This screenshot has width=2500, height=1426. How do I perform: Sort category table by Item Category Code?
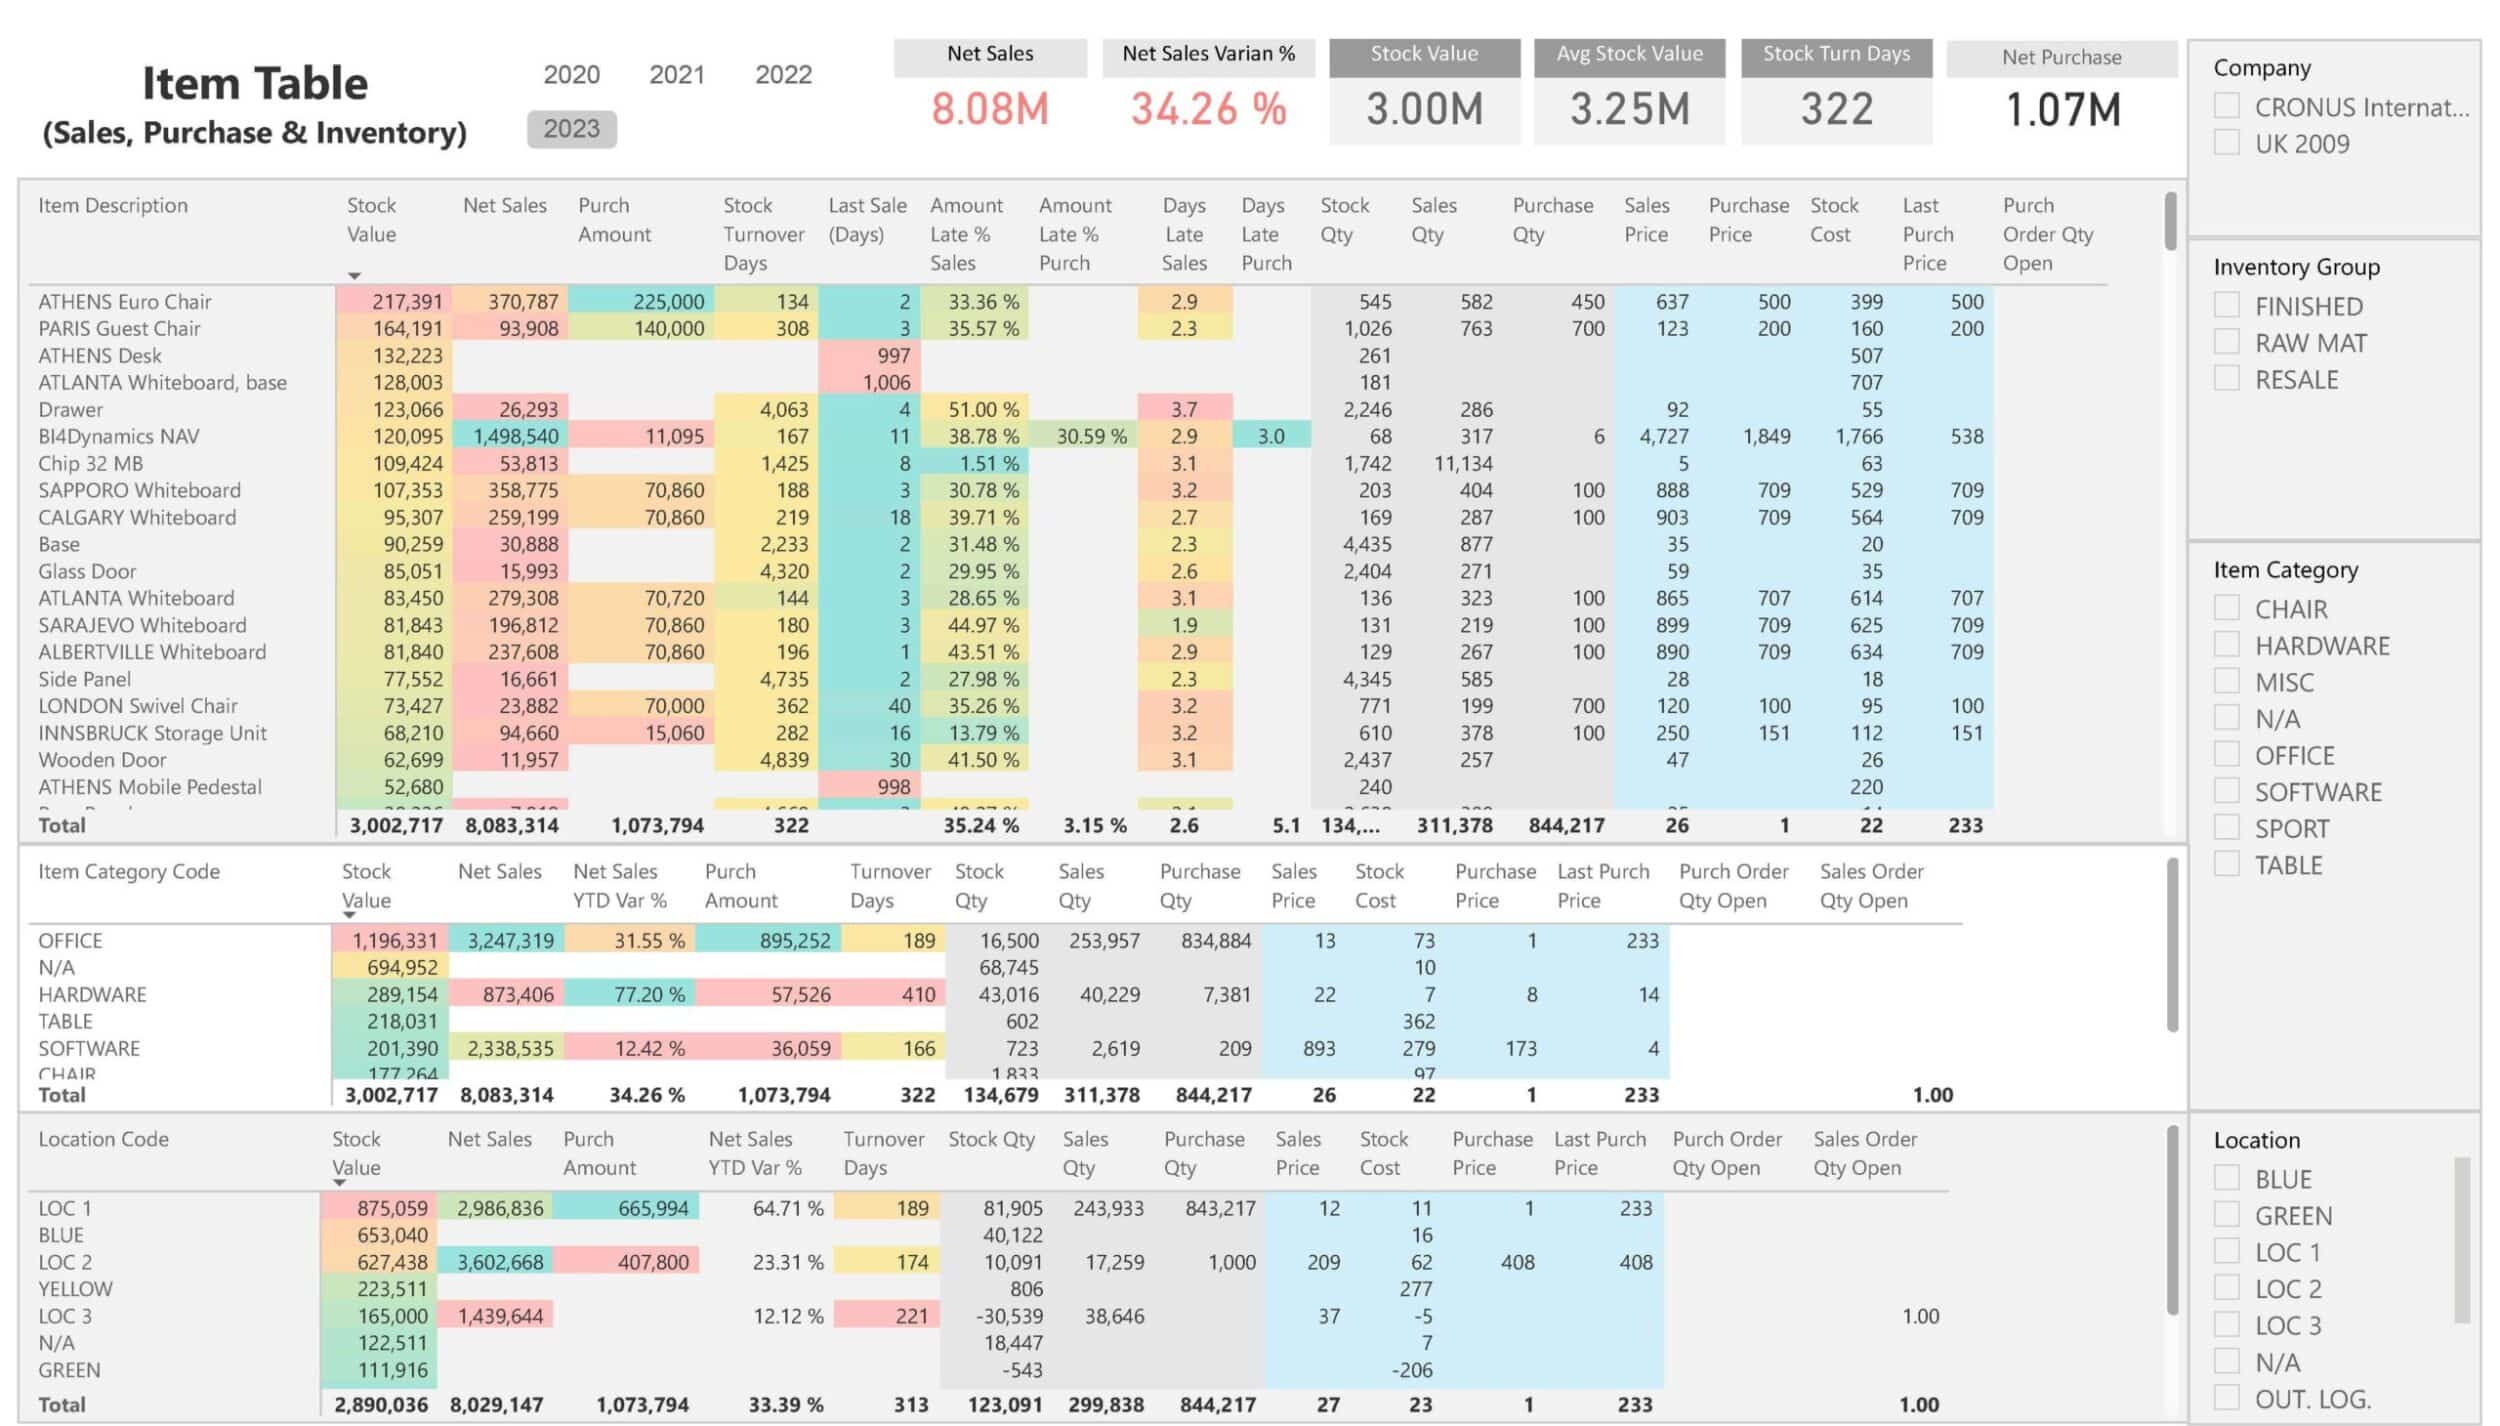pyautogui.click(x=129, y=871)
